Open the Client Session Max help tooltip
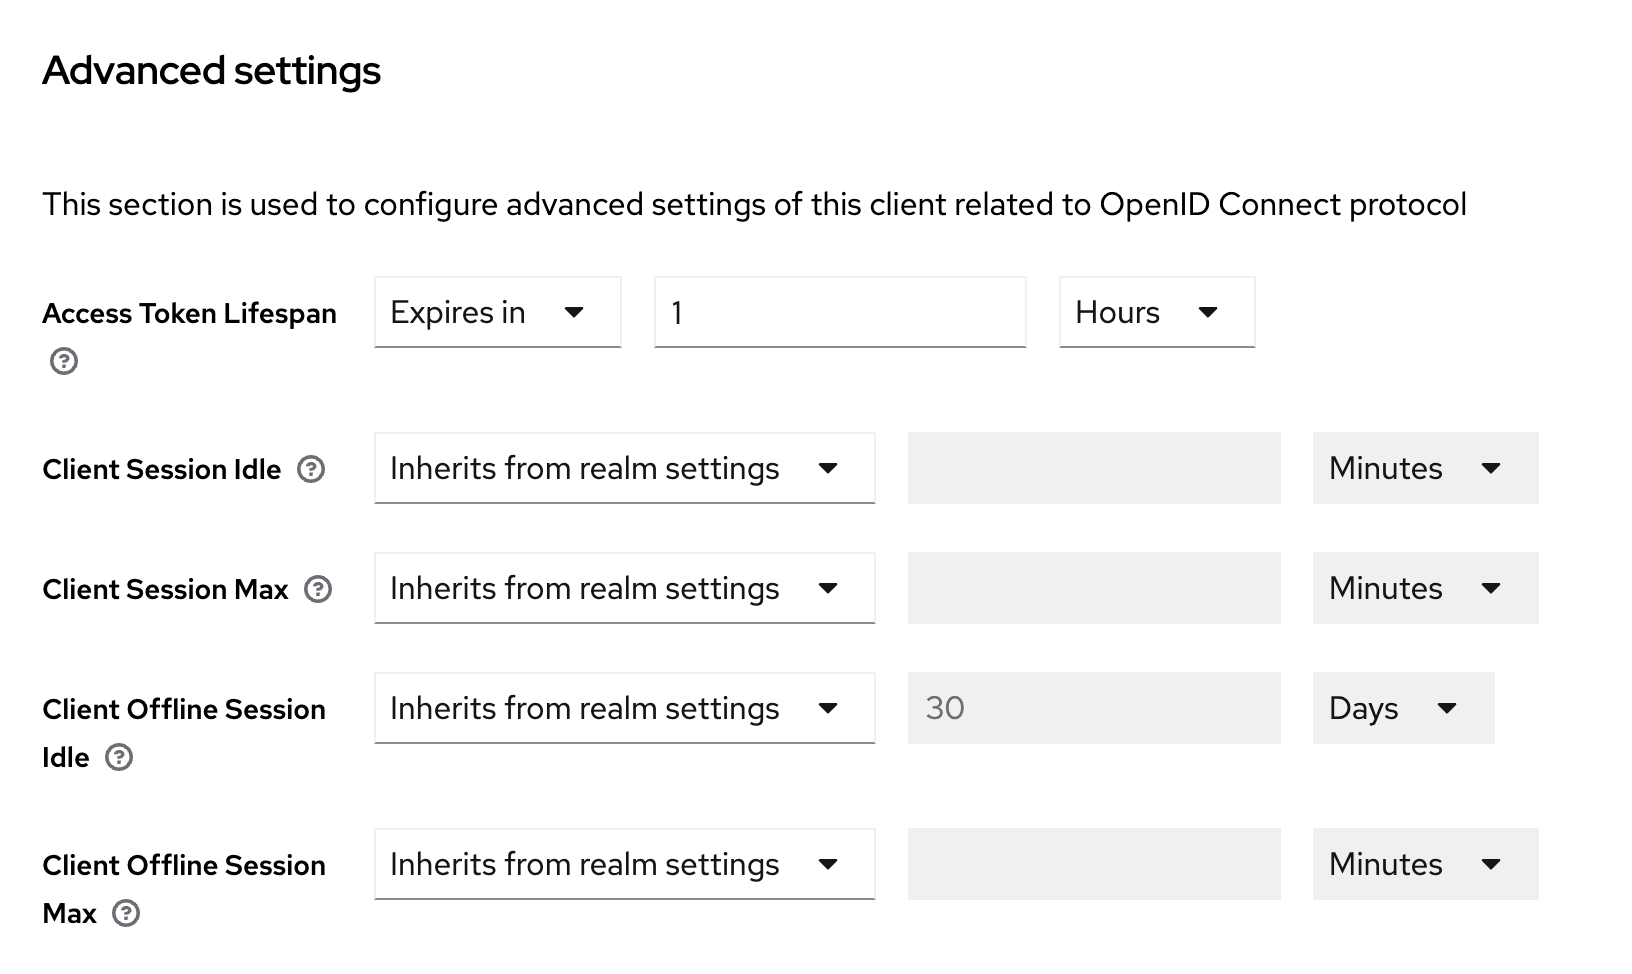Viewport: 1632px width, 974px height. [x=317, y=590]
